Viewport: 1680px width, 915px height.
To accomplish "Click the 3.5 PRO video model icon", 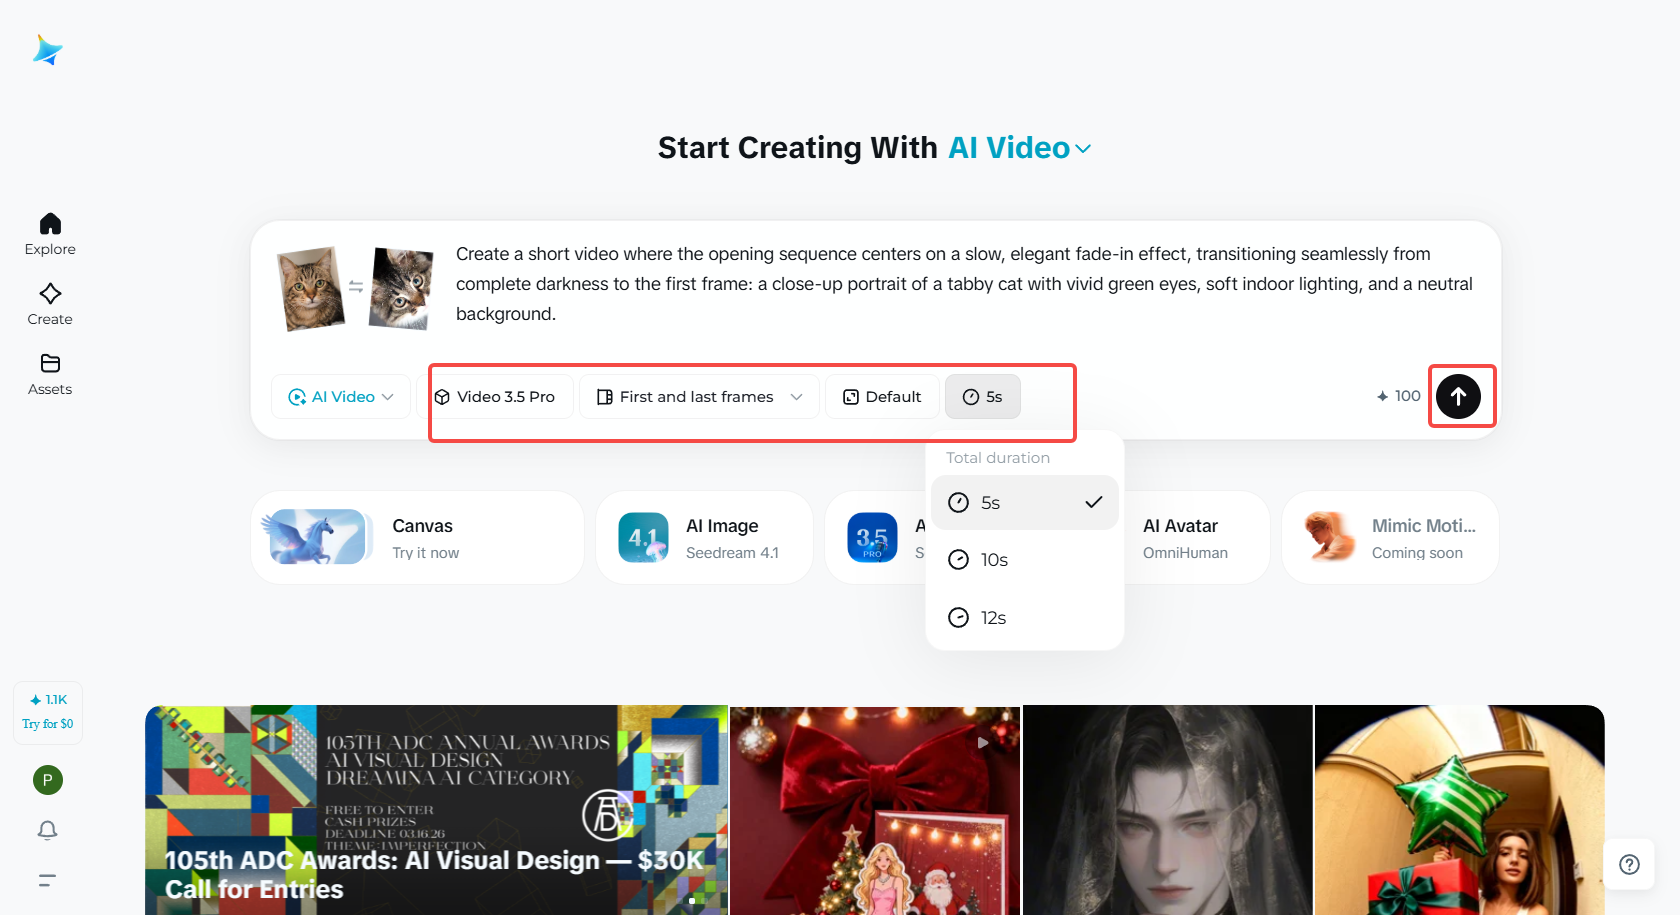I will click(872, 538).
